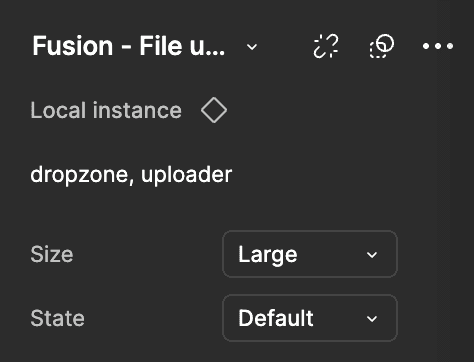Click the word uploader in the description
474x362 pixels.
(186, 175)
